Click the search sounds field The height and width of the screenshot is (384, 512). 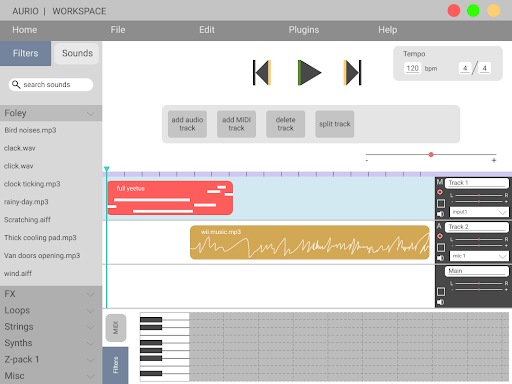point(51,85)
